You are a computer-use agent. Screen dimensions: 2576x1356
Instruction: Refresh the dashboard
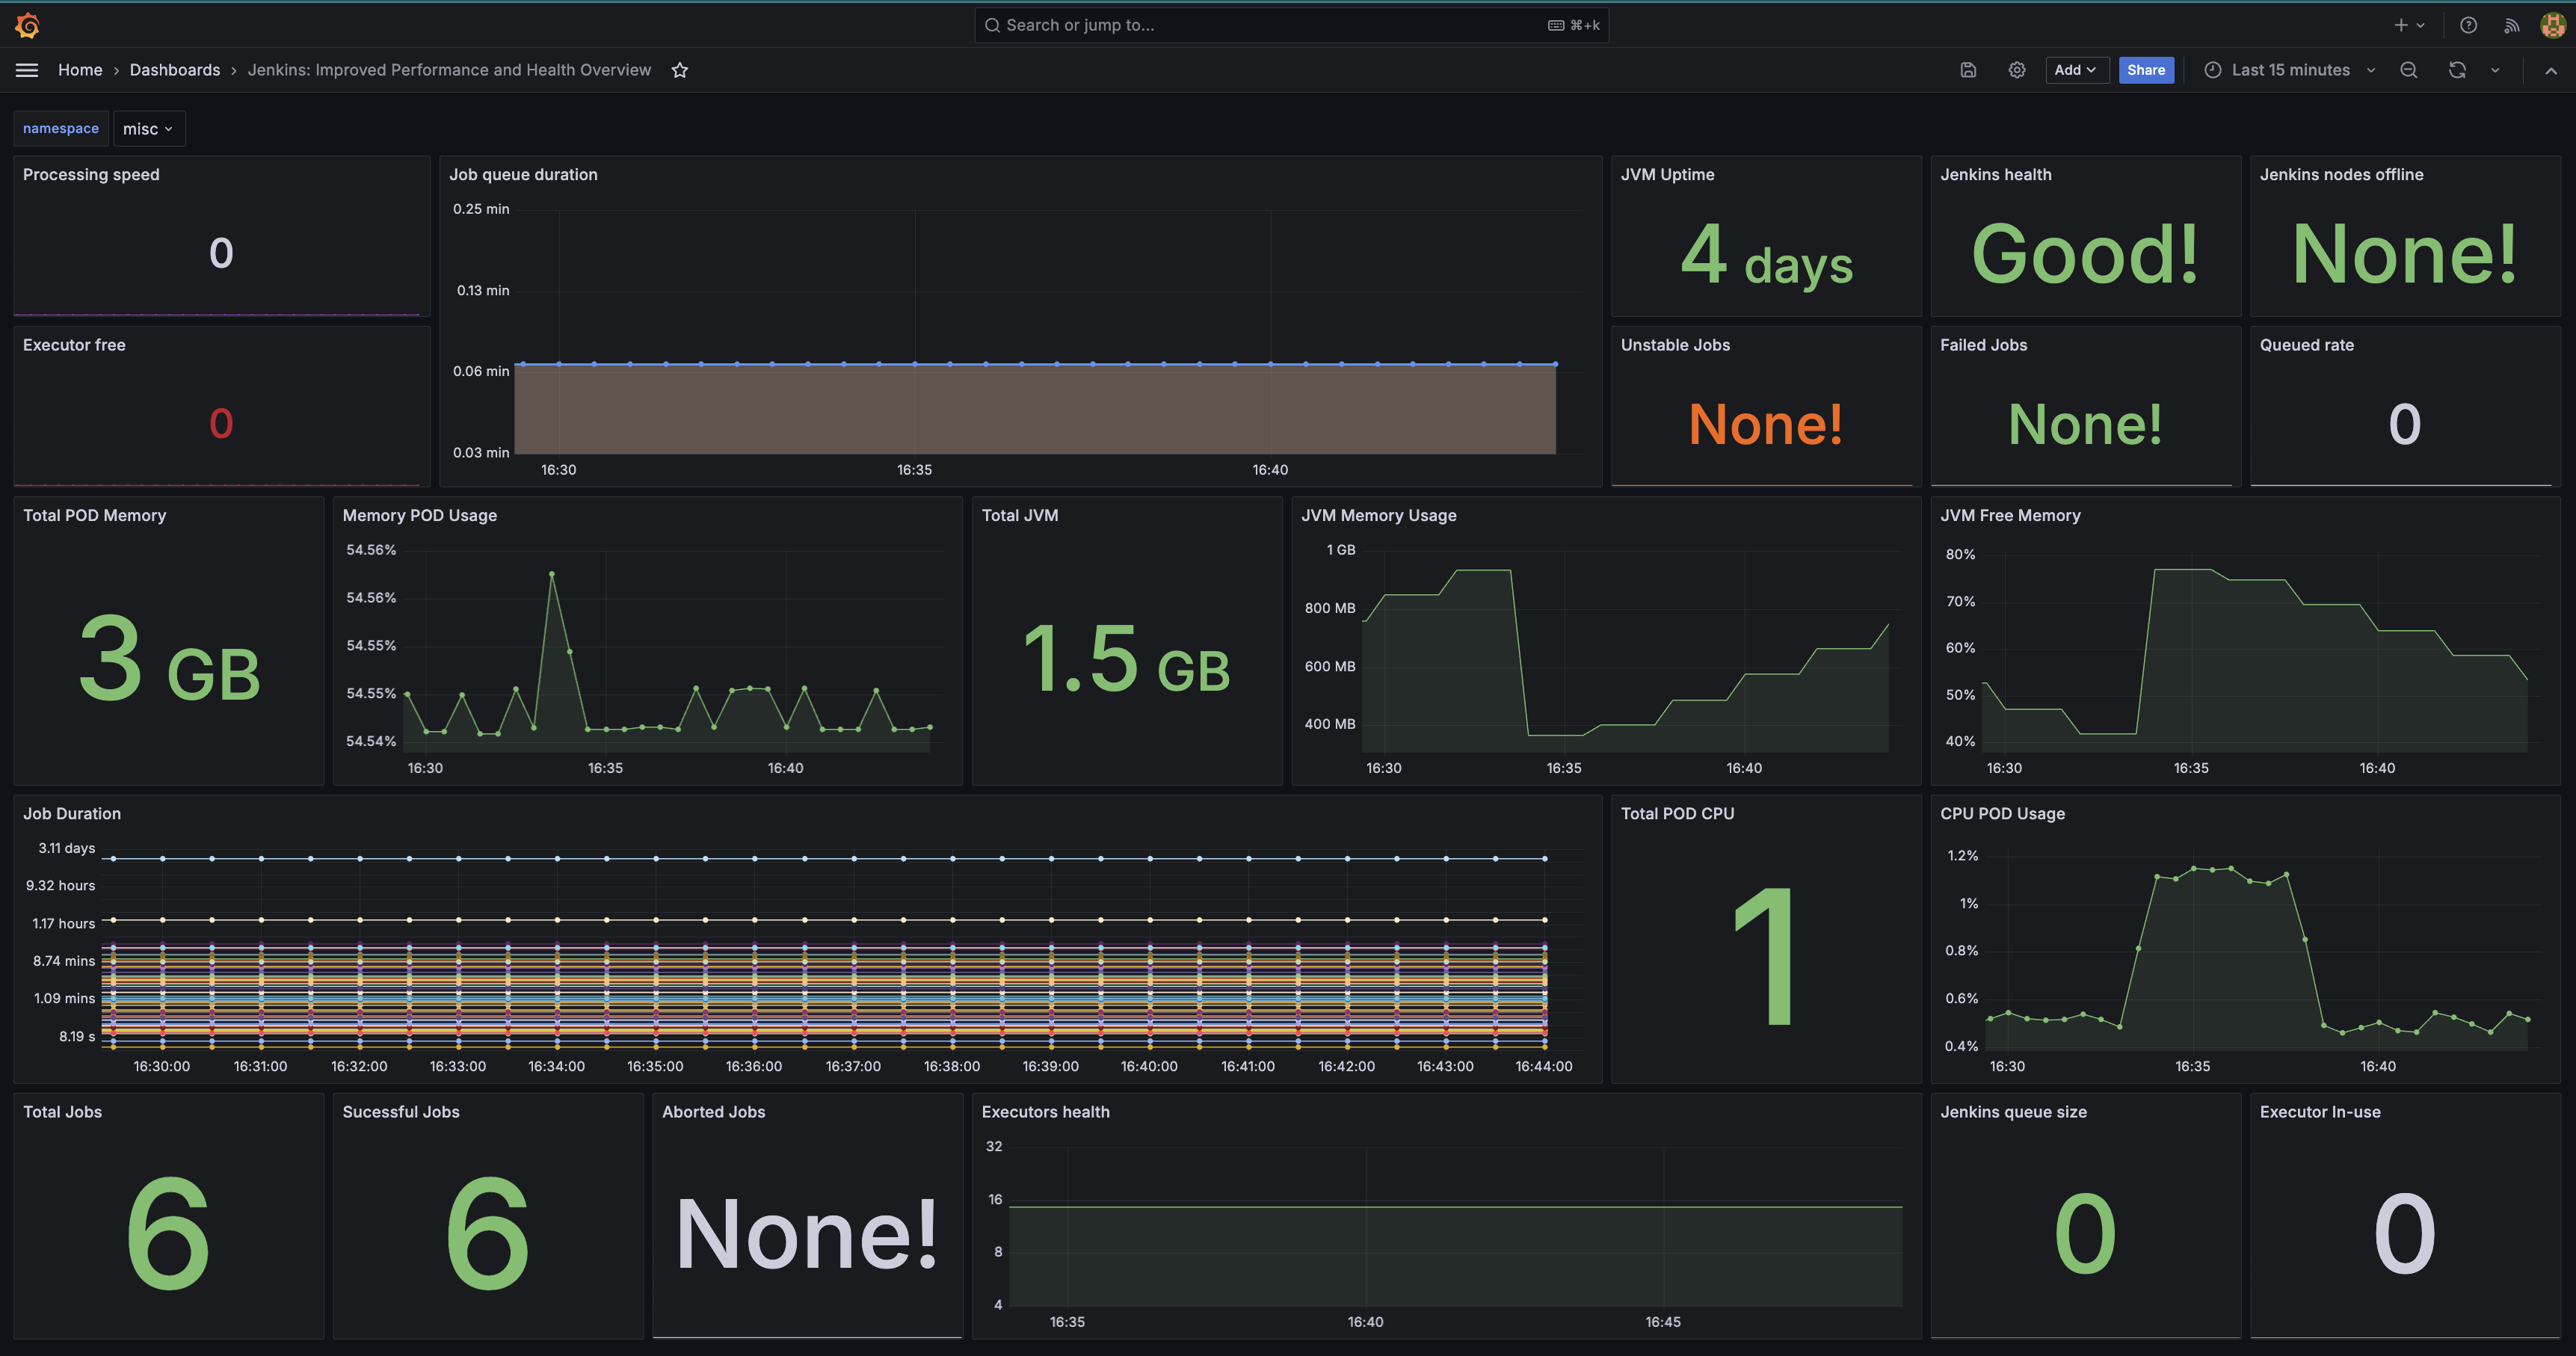coord(2457,70)
